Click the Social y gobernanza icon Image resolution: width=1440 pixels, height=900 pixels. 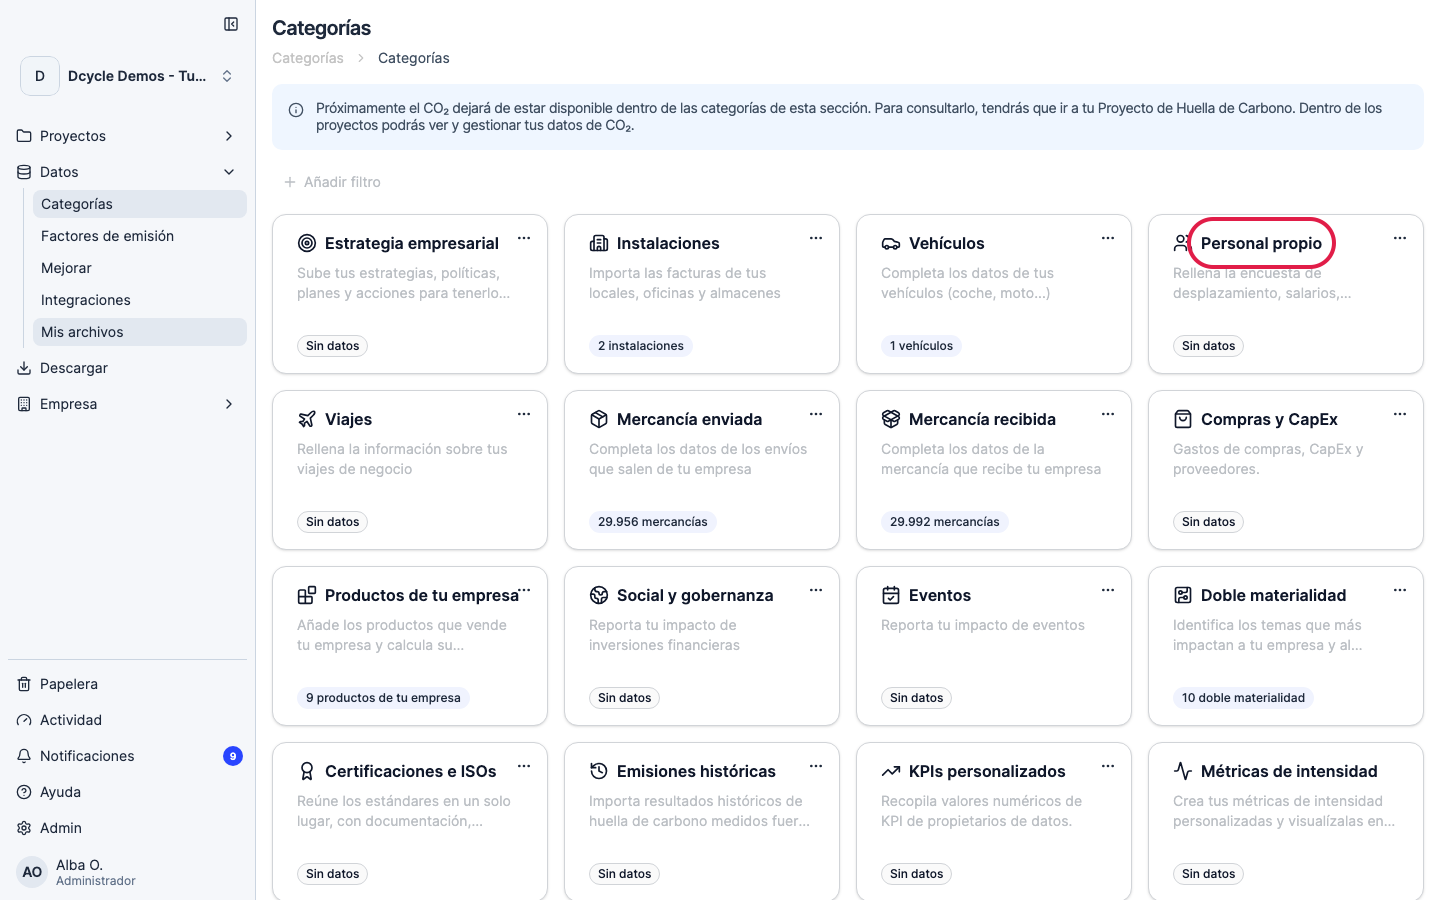point(599,595)
